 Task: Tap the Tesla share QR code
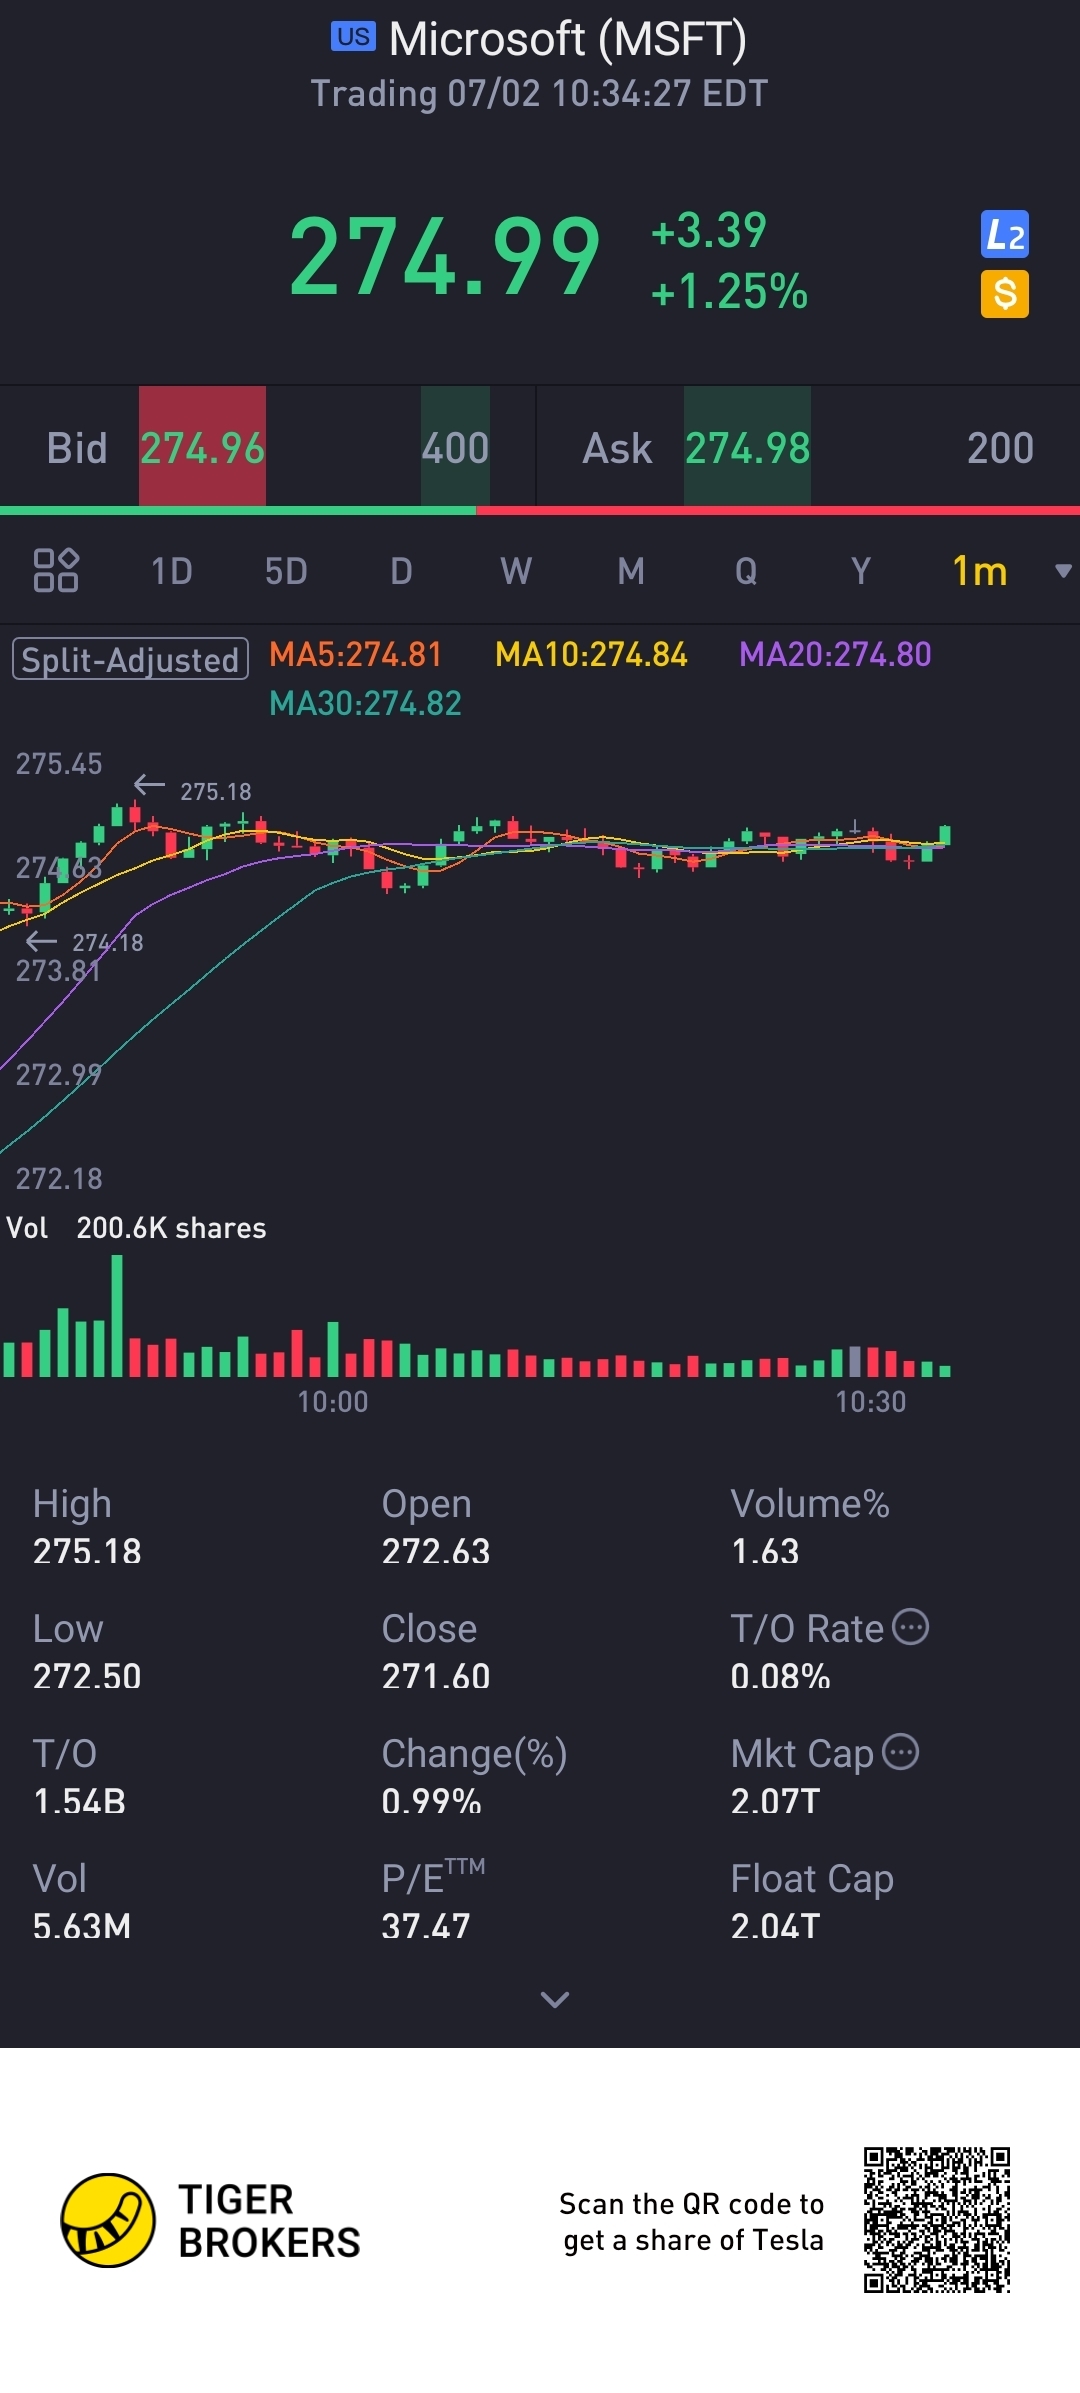point(937,2219)
